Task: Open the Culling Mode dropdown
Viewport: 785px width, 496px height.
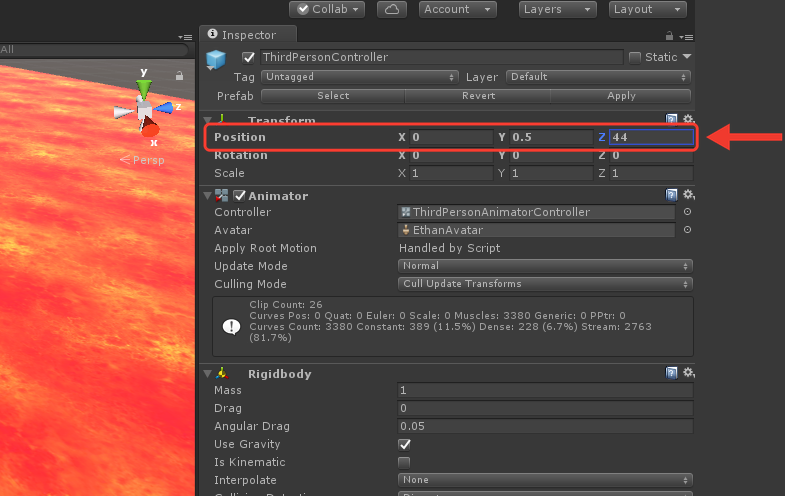Action: click(x=545, y=284)
